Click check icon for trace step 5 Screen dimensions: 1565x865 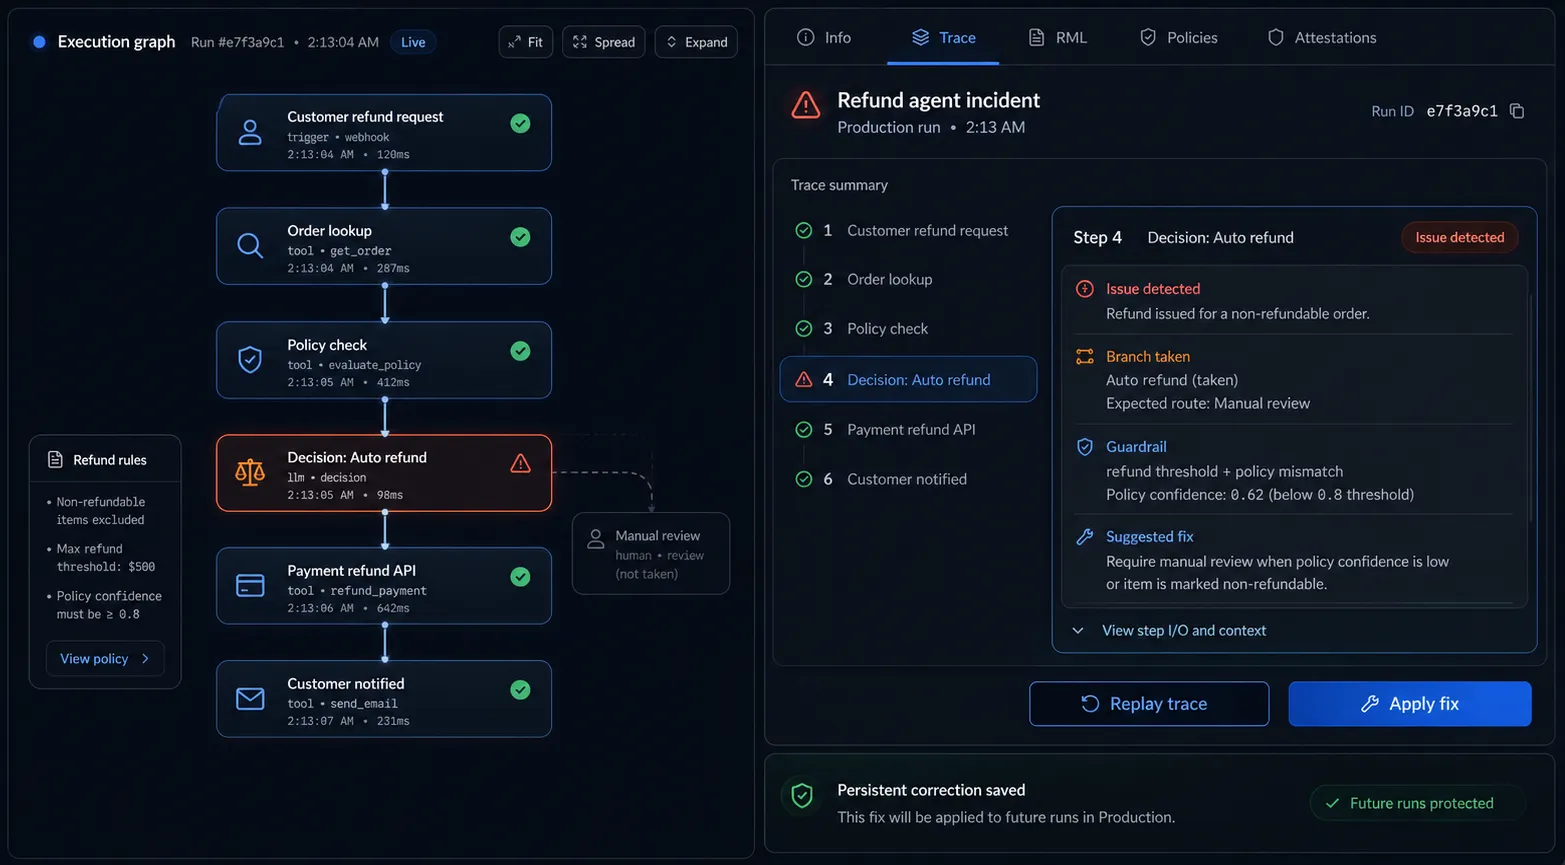click(x=803, y=429)
